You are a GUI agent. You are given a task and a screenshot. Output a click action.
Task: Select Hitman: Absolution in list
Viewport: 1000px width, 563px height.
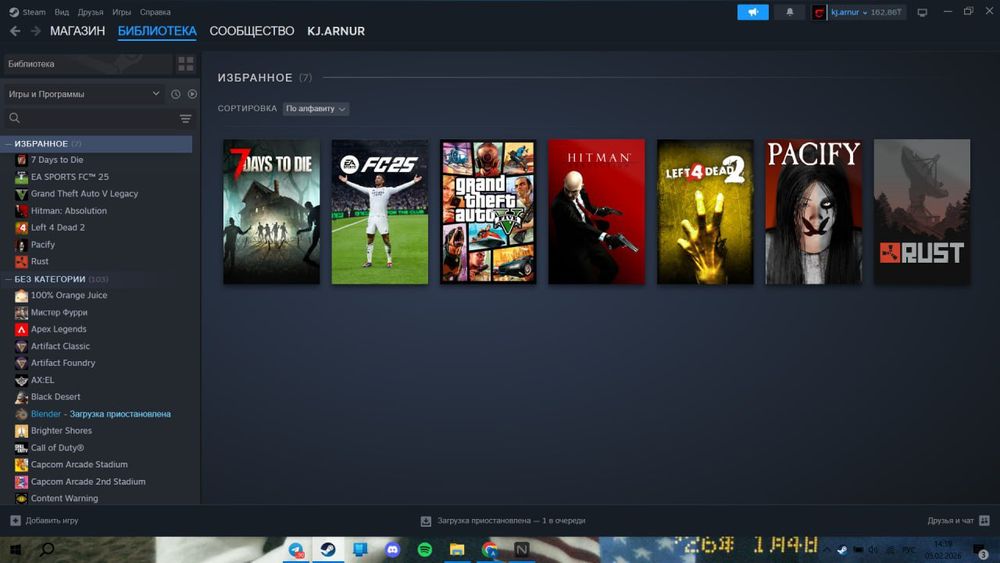point(69,211)
